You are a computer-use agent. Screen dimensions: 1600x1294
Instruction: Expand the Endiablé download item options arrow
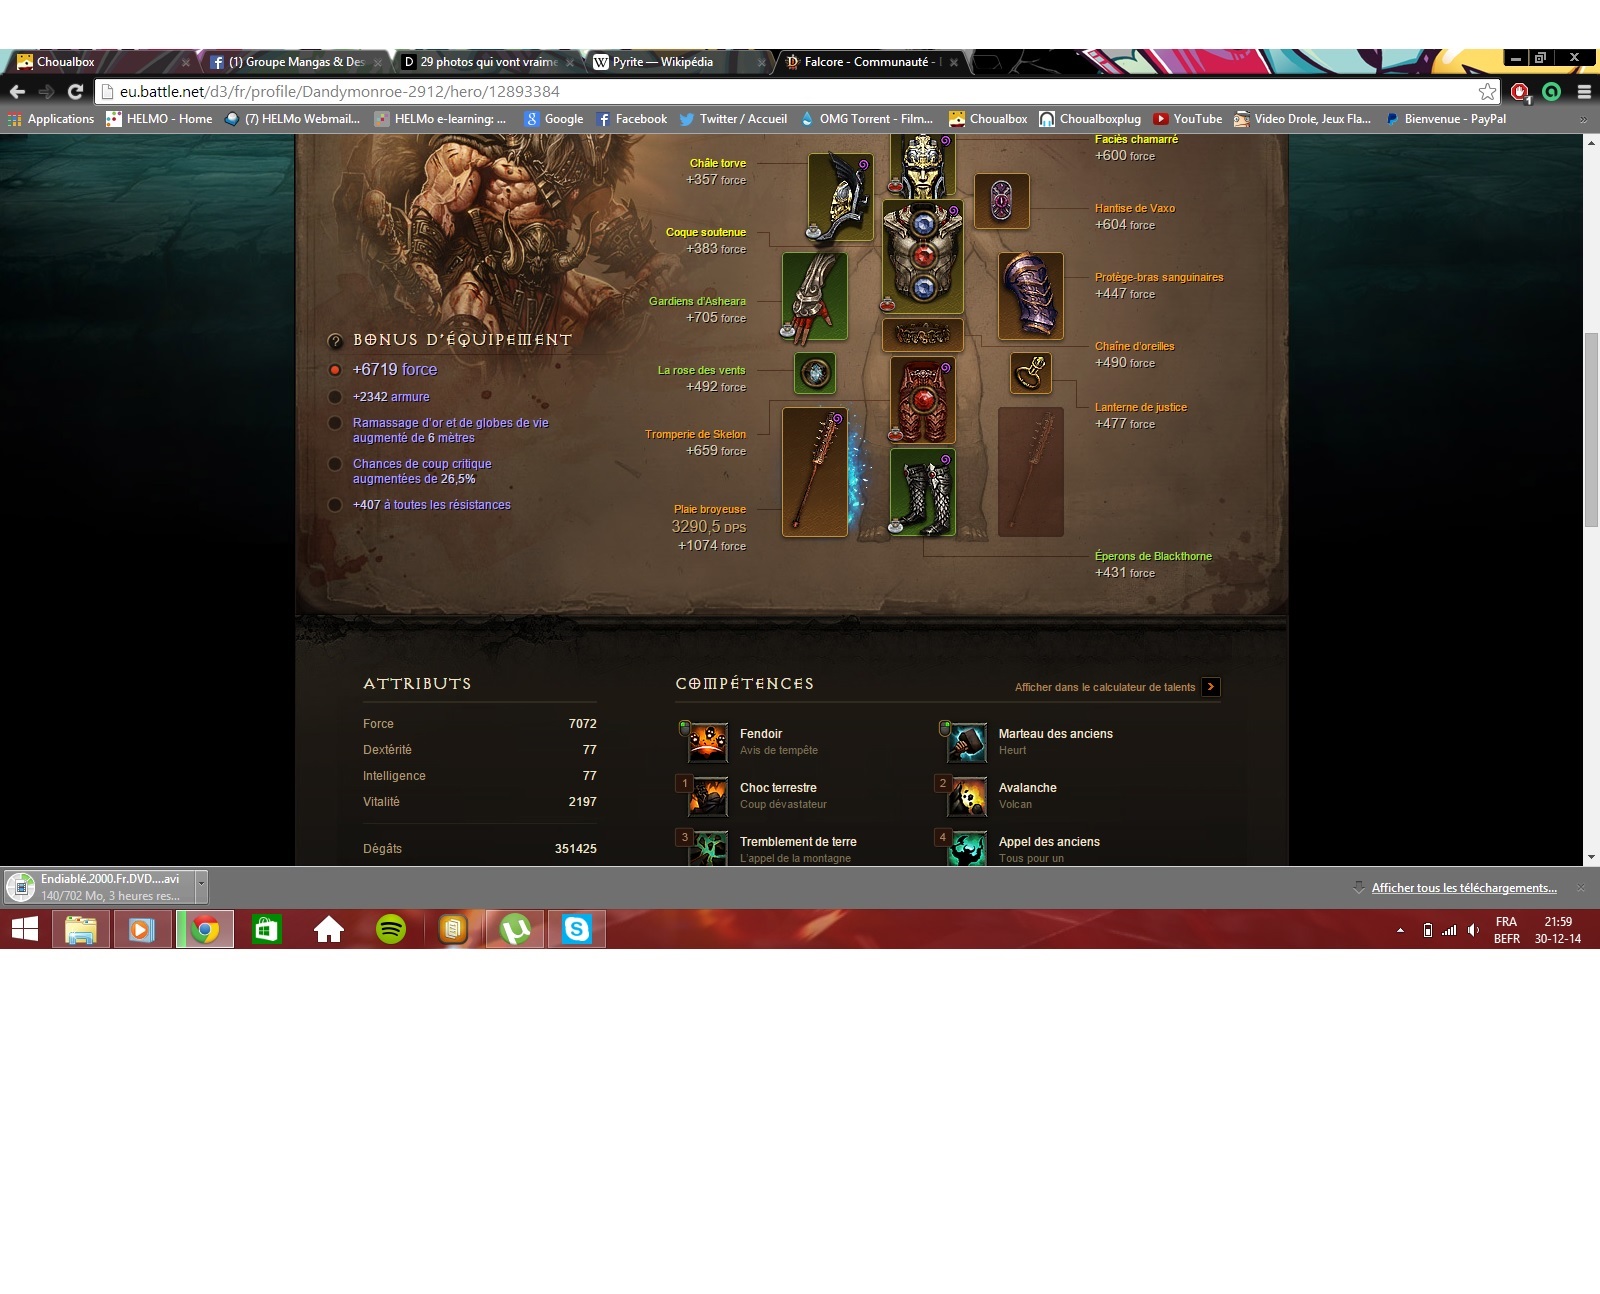[201, 887]
